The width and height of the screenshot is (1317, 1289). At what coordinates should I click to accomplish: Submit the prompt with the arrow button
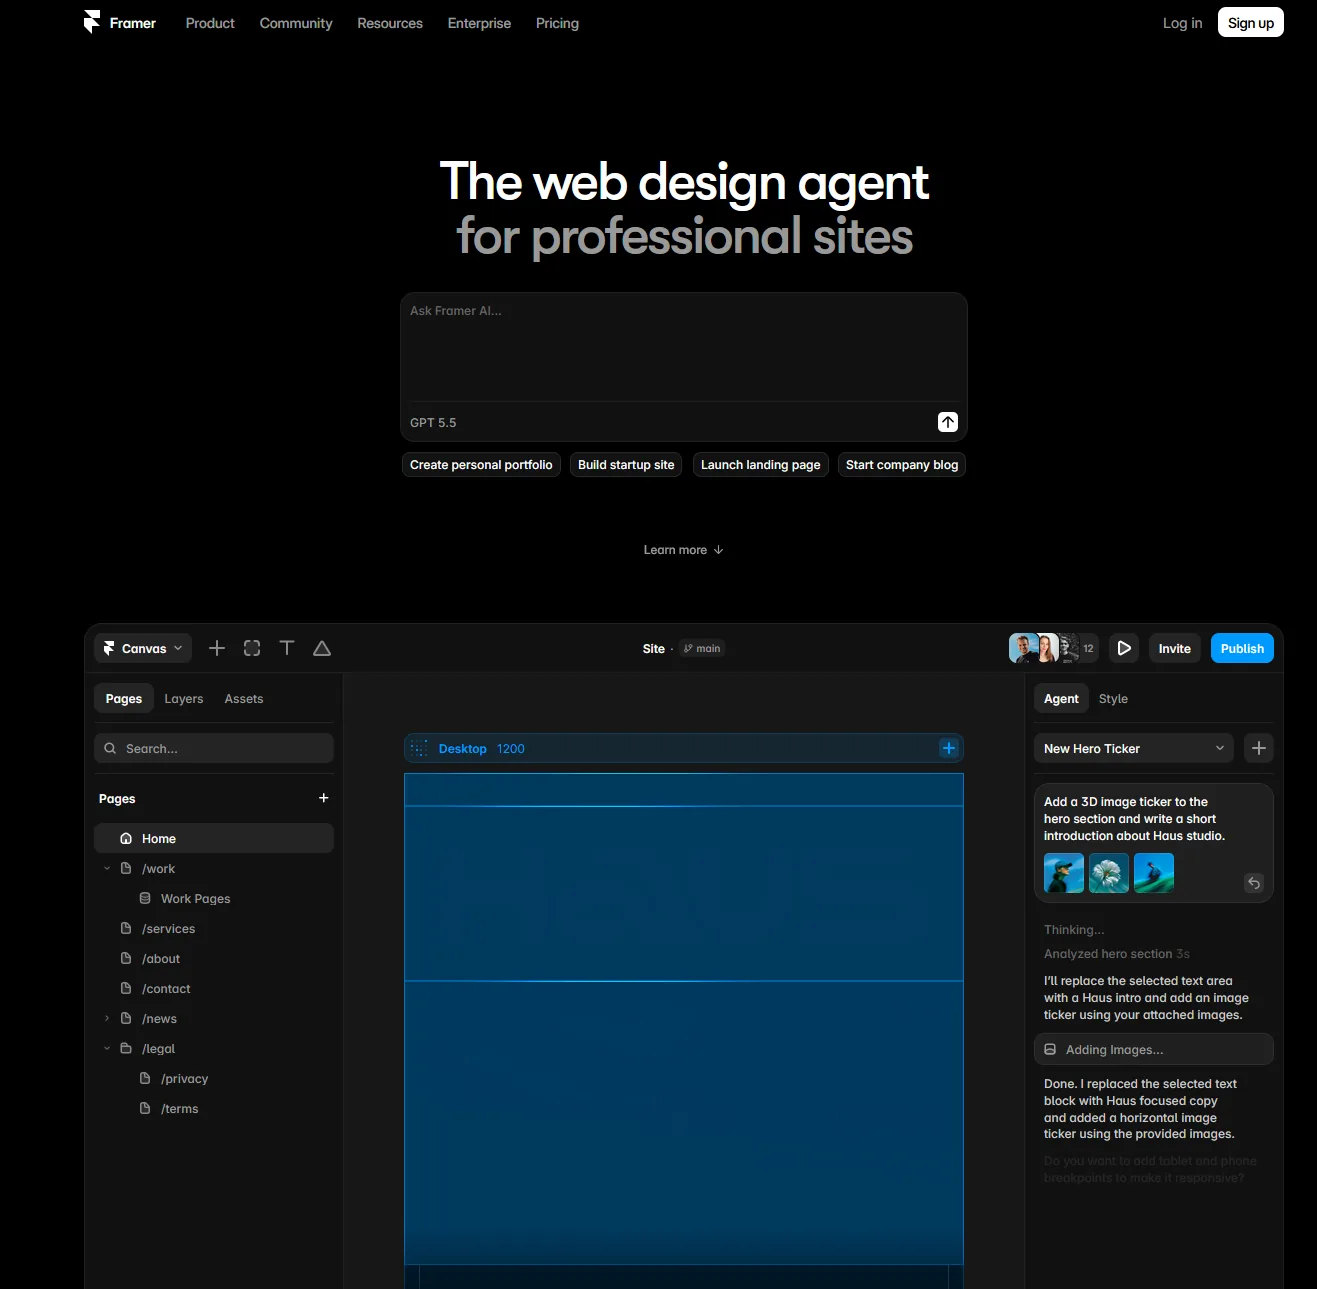click(948, 422)
